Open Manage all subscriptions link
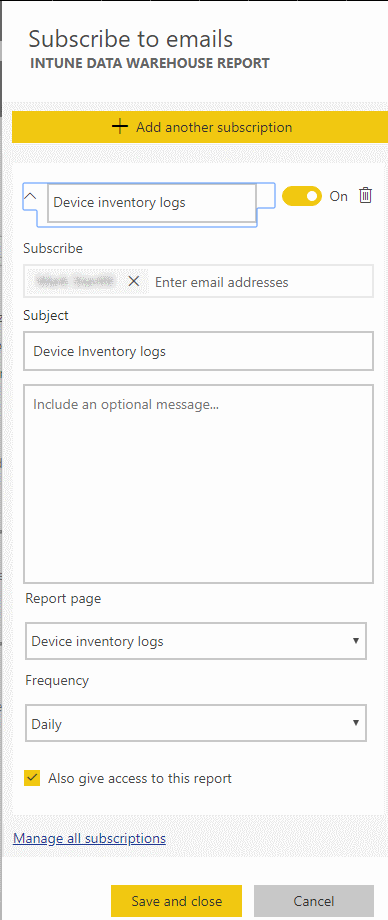The width and height of the screenshot is (388, 920). click(89, 838)
